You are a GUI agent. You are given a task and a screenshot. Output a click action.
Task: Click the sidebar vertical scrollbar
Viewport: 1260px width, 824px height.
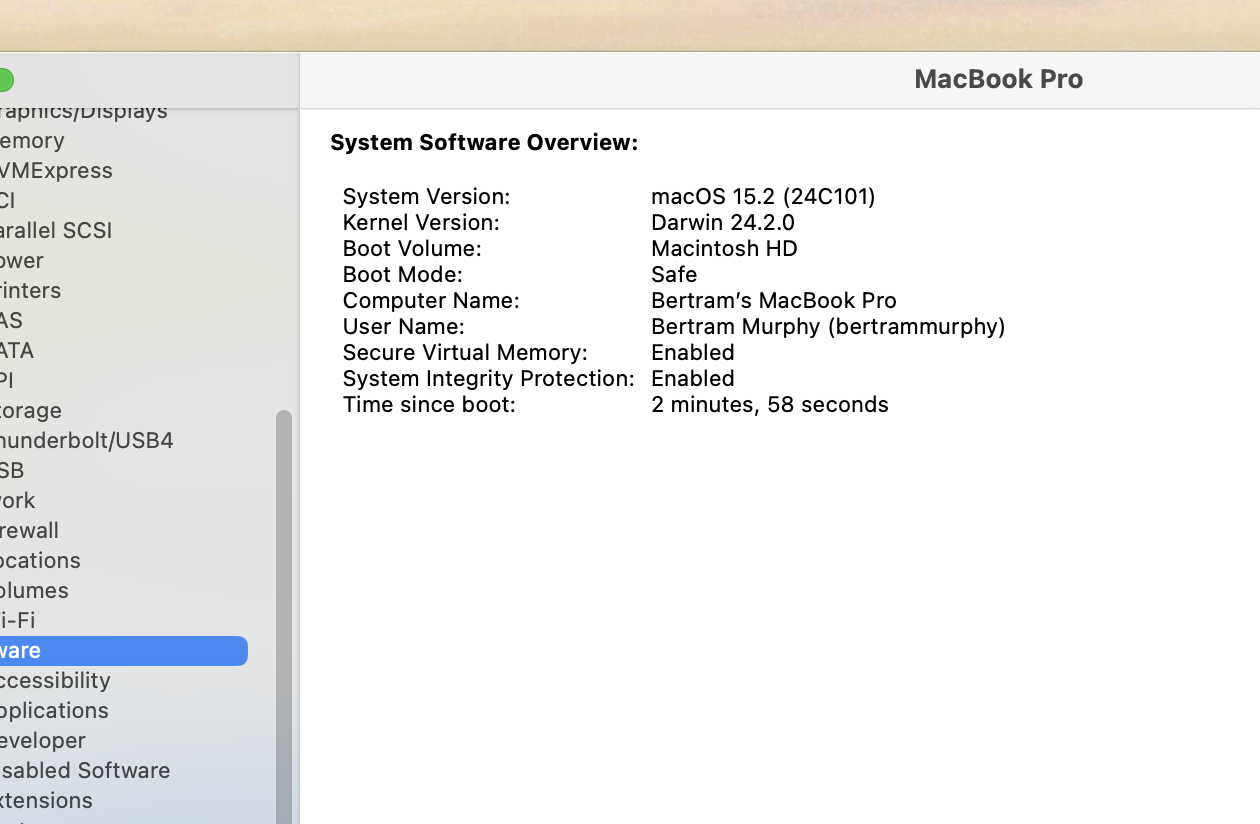click(x=284, y=617)
